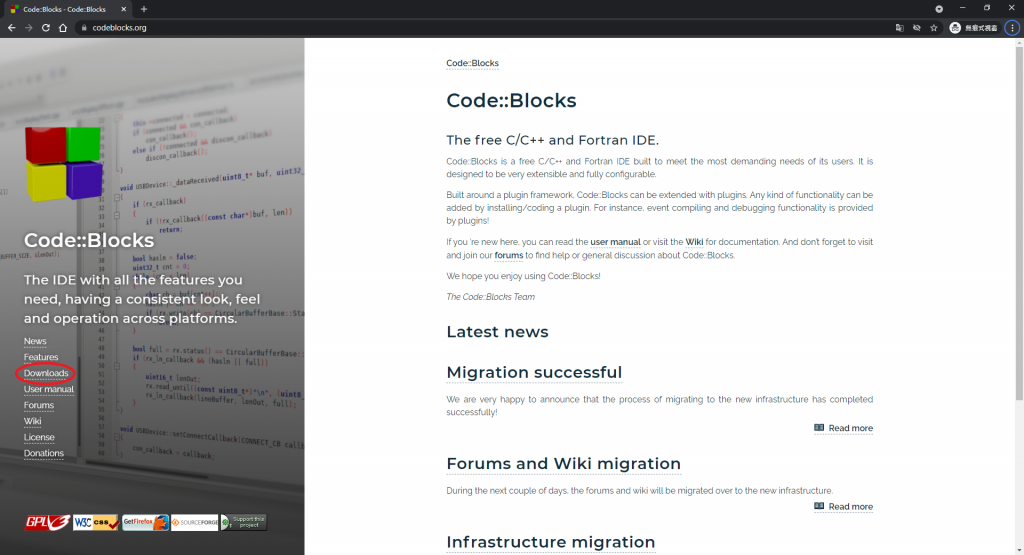Click the GPLv3 license badge
Screen dimensions: 1024x555
pos(47,522)
